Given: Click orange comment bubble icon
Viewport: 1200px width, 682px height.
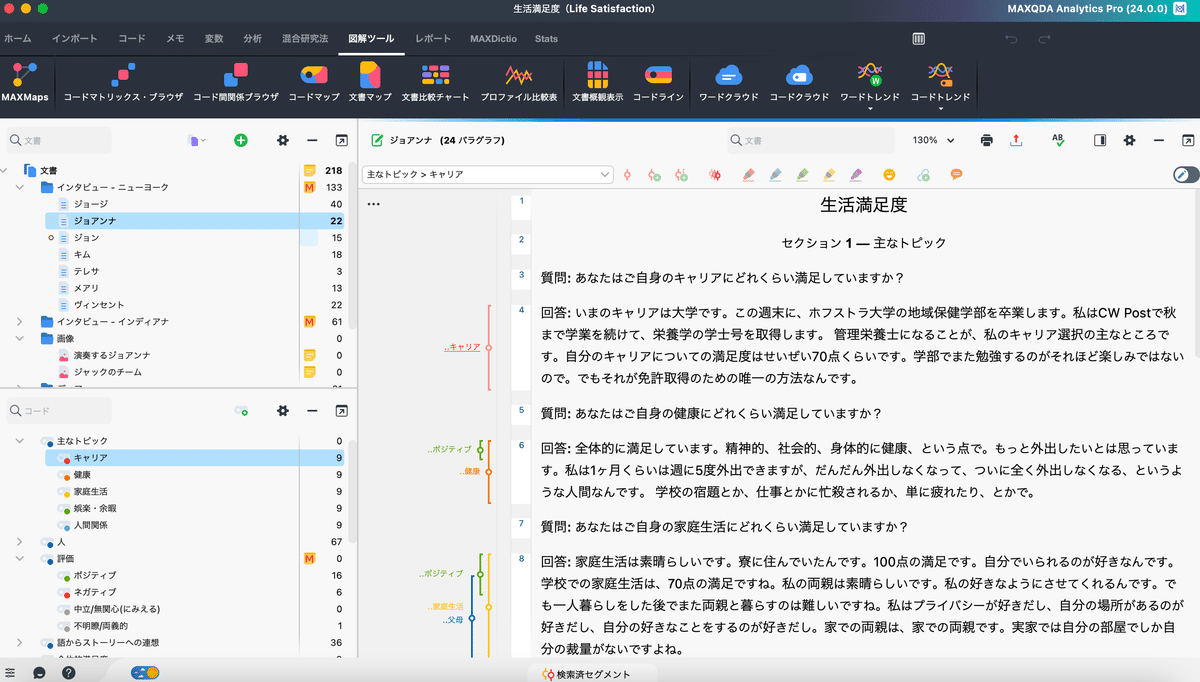Looking at the screenshot, I should pyautogui.click(x=956, y=175).
